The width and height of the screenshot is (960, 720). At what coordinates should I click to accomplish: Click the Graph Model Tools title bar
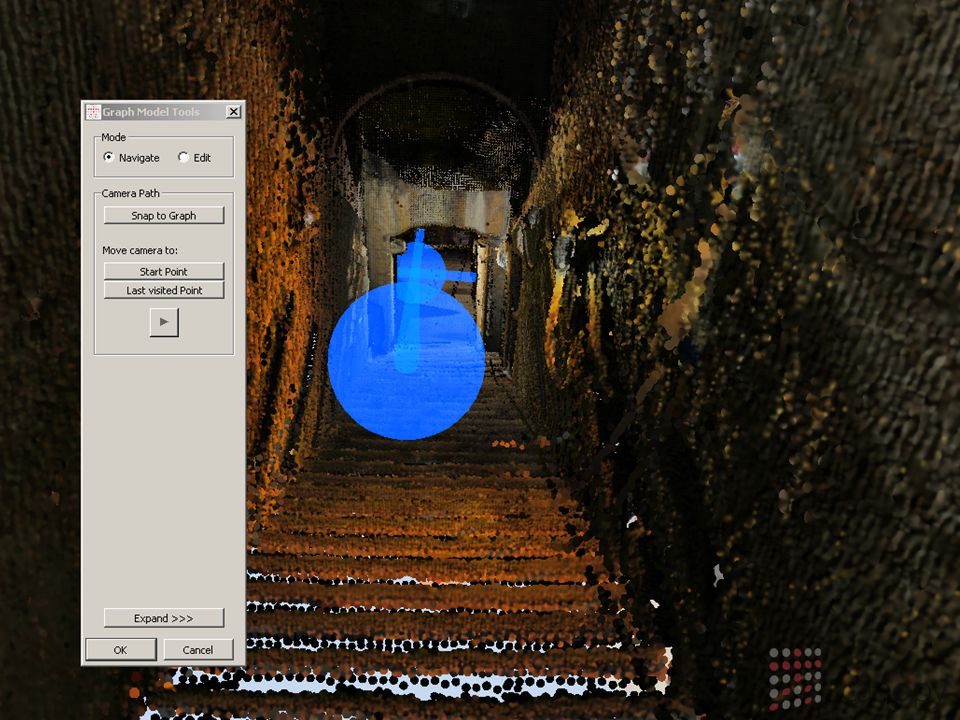pyautogui.click(x=163, y=111)
